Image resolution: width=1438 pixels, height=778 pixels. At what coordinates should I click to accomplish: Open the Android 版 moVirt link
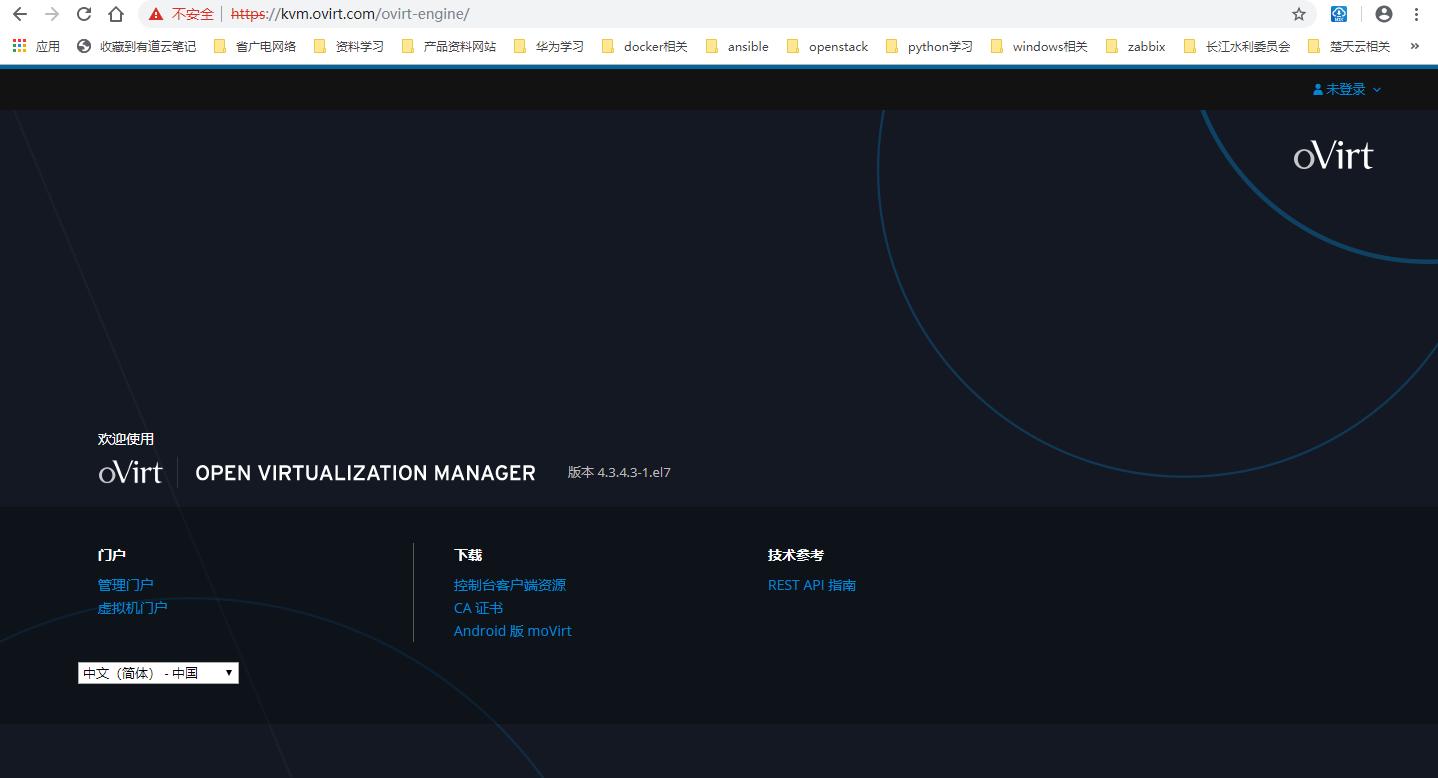click(513, 631)
